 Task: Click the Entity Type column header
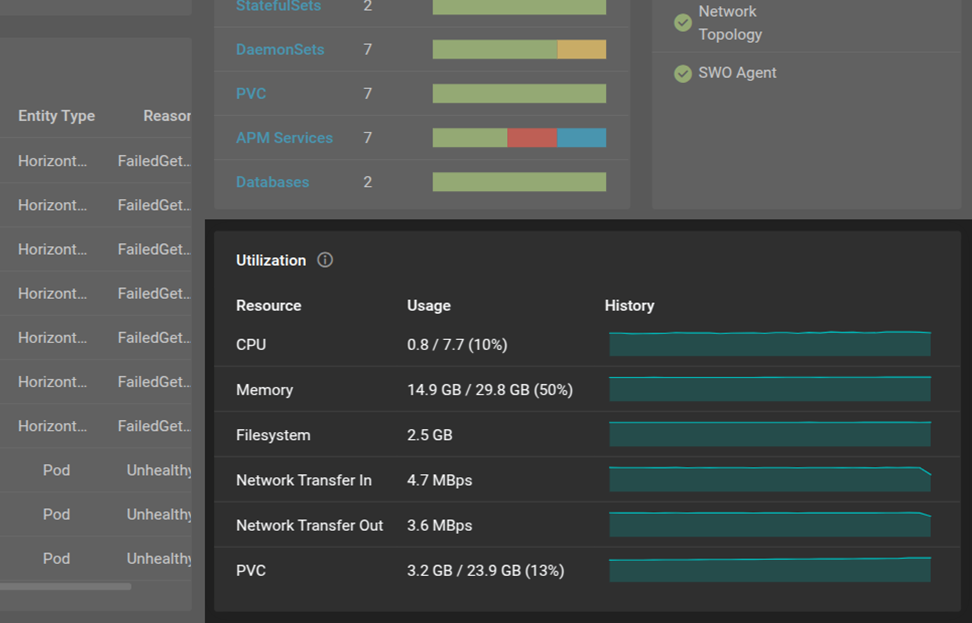coord(56,116)
